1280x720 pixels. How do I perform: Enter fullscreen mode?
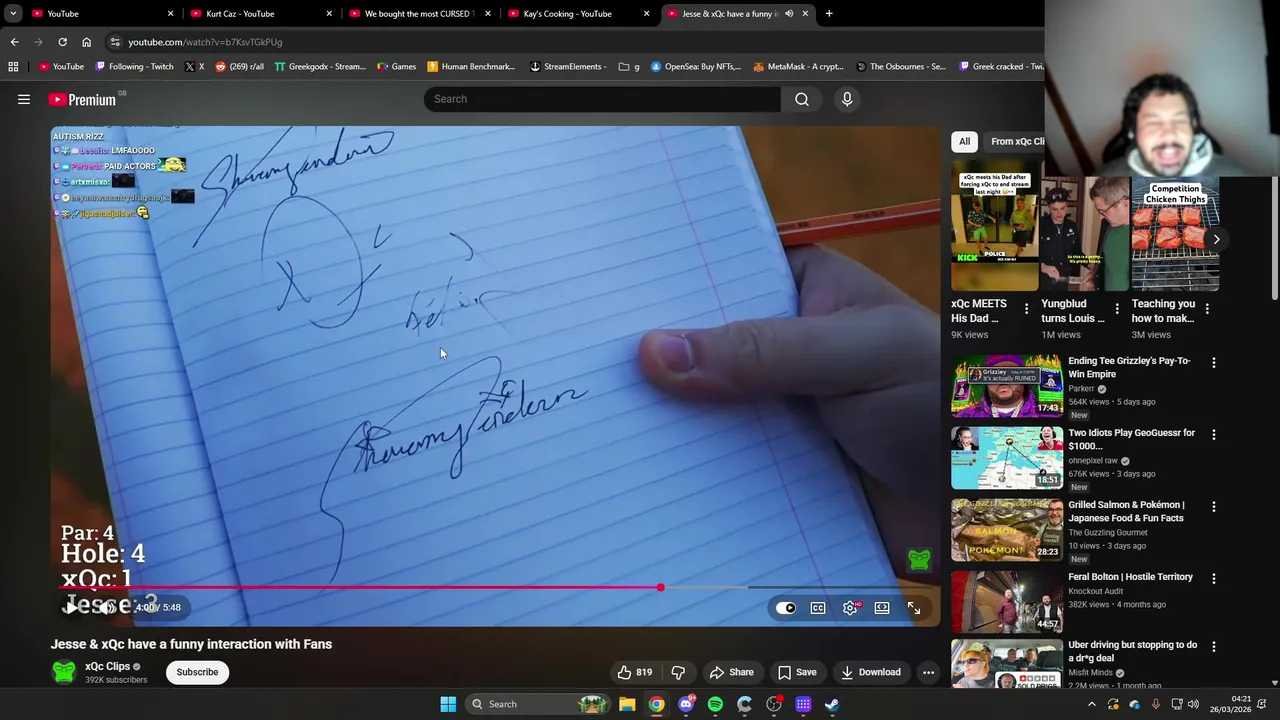[914, 608]
